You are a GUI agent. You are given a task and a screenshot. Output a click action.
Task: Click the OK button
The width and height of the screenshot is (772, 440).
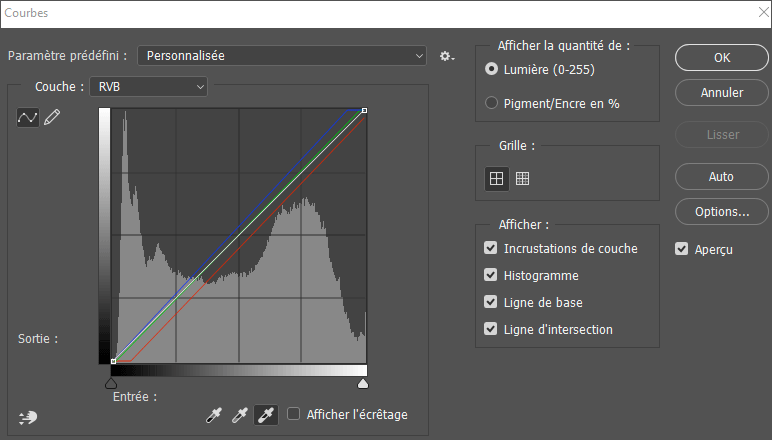(x=722, y=58)
